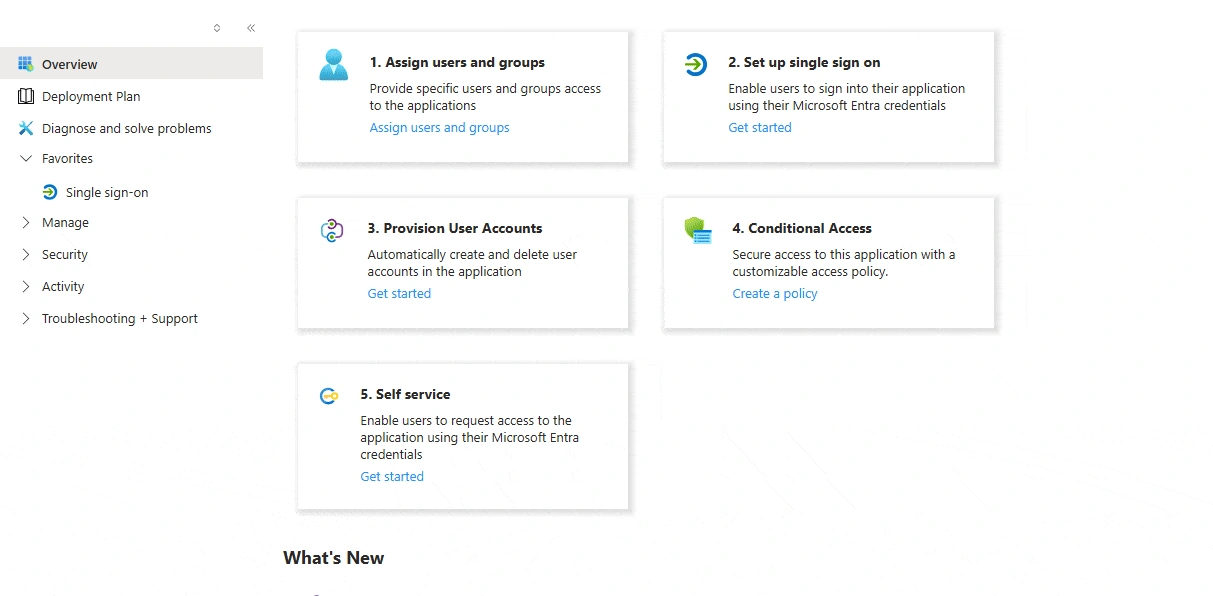Open Get started under Set up single sign on

click(x=760, y=127)
